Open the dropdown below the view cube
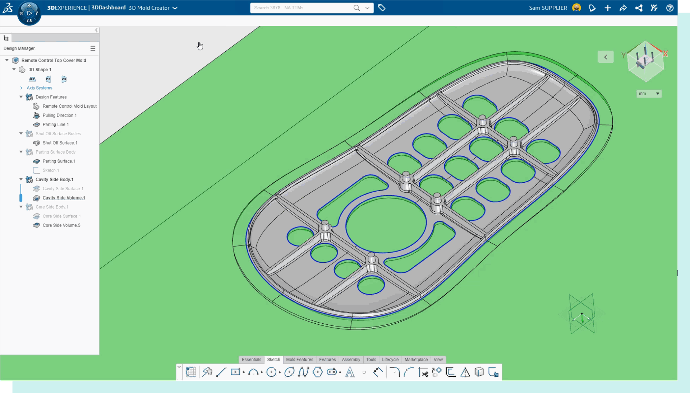 coord(649,94)
